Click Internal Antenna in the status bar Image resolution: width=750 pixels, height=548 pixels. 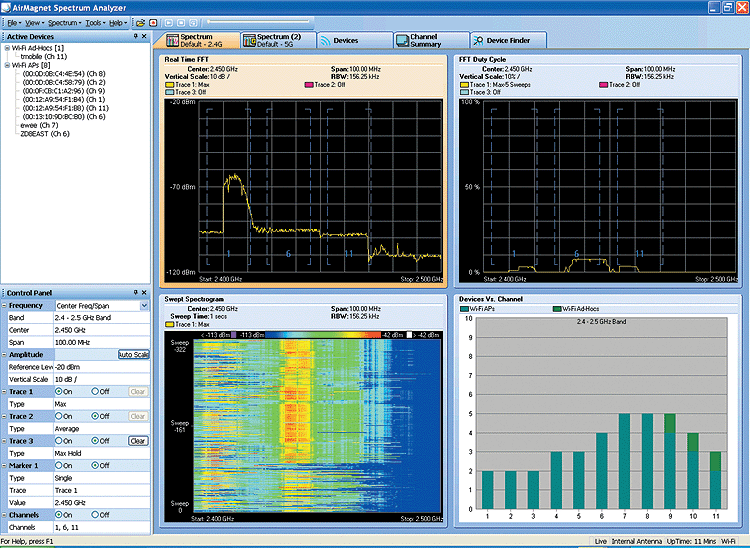point(637,541)
